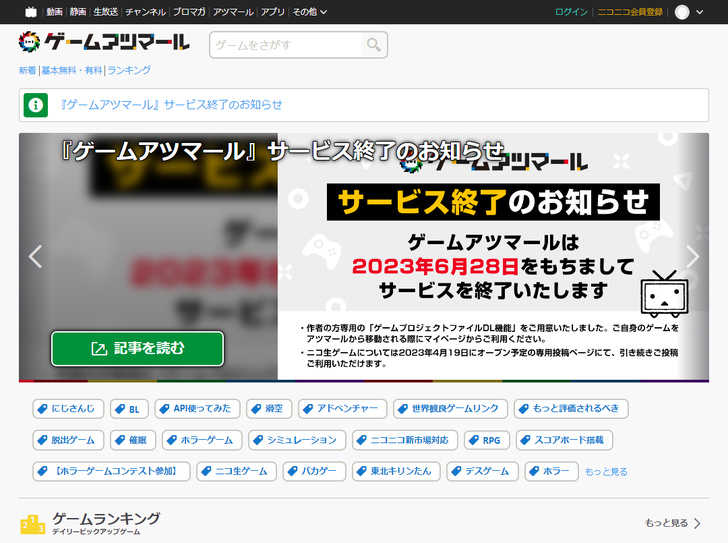Open the 新着 link

tap(27, 71)
